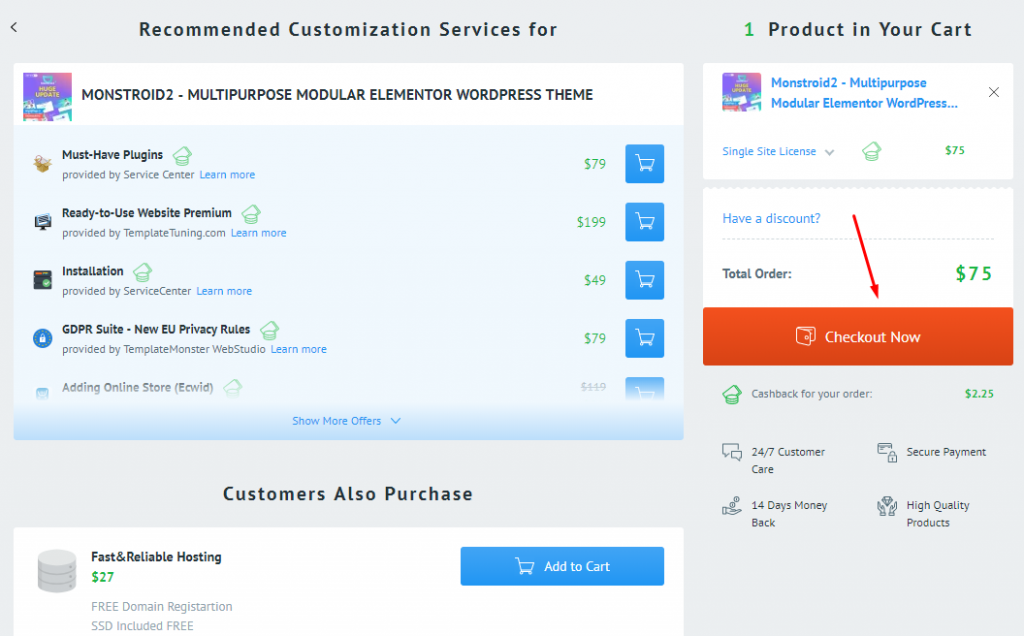Add Must-Have Plugins to cart
1024x636 pixels.
tap(645, 164)
